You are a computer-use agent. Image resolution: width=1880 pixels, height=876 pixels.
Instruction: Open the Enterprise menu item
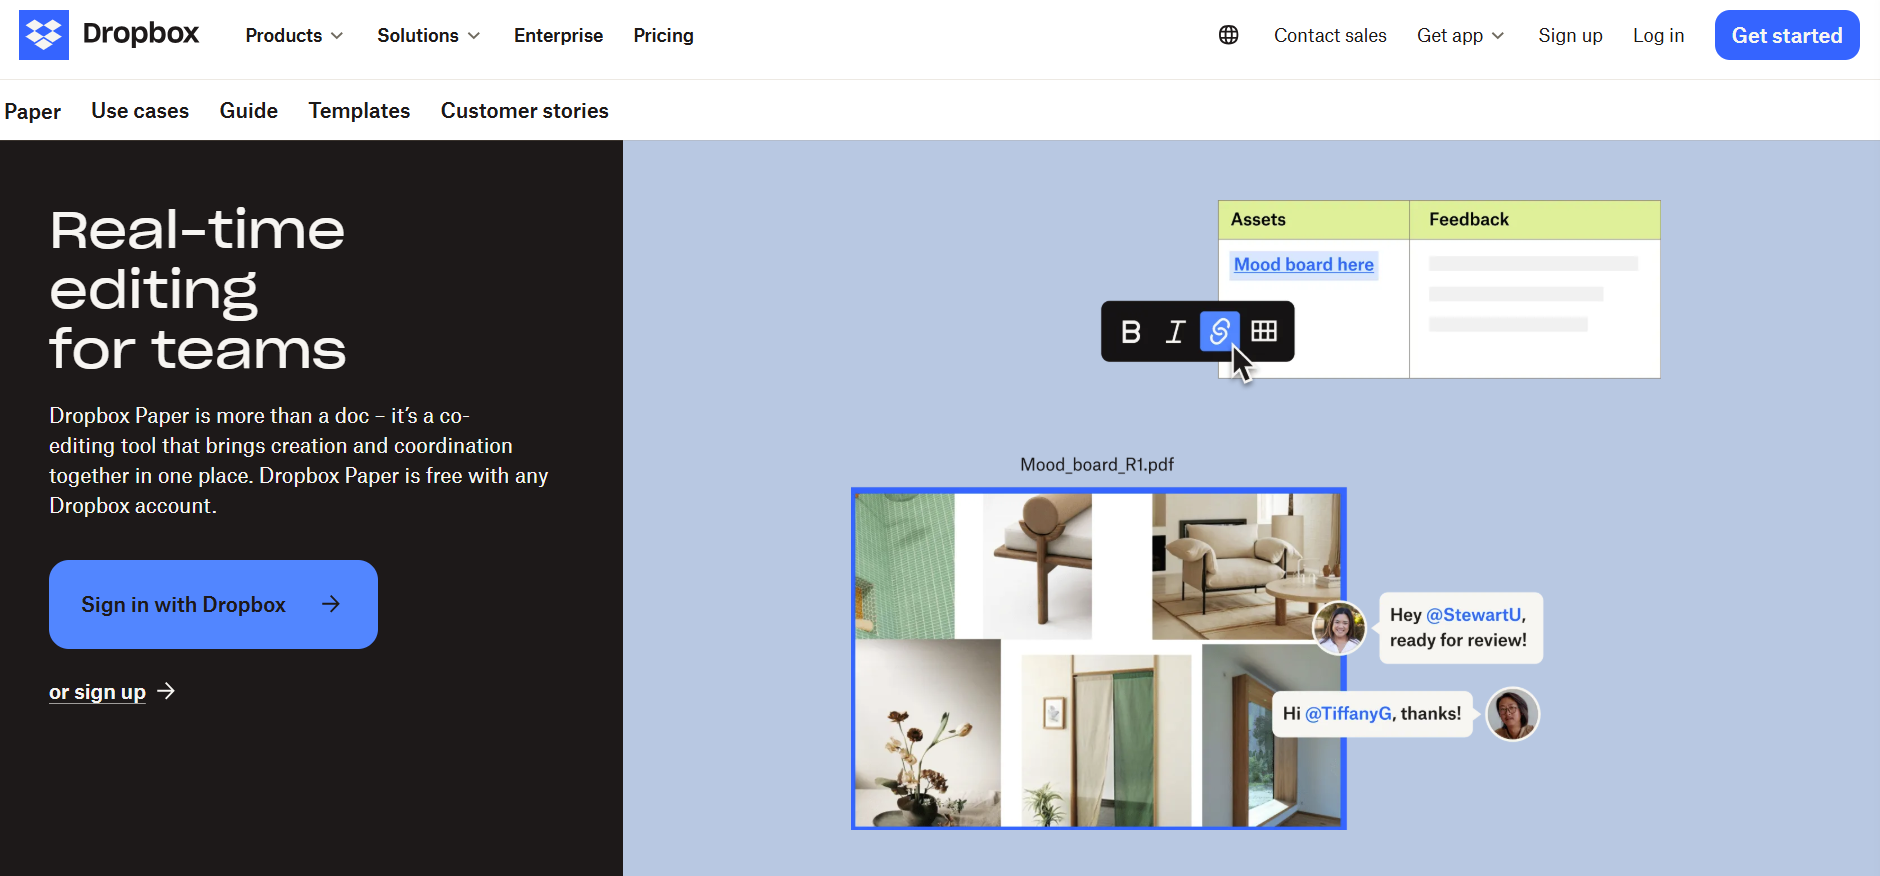(x=558, y=35)
